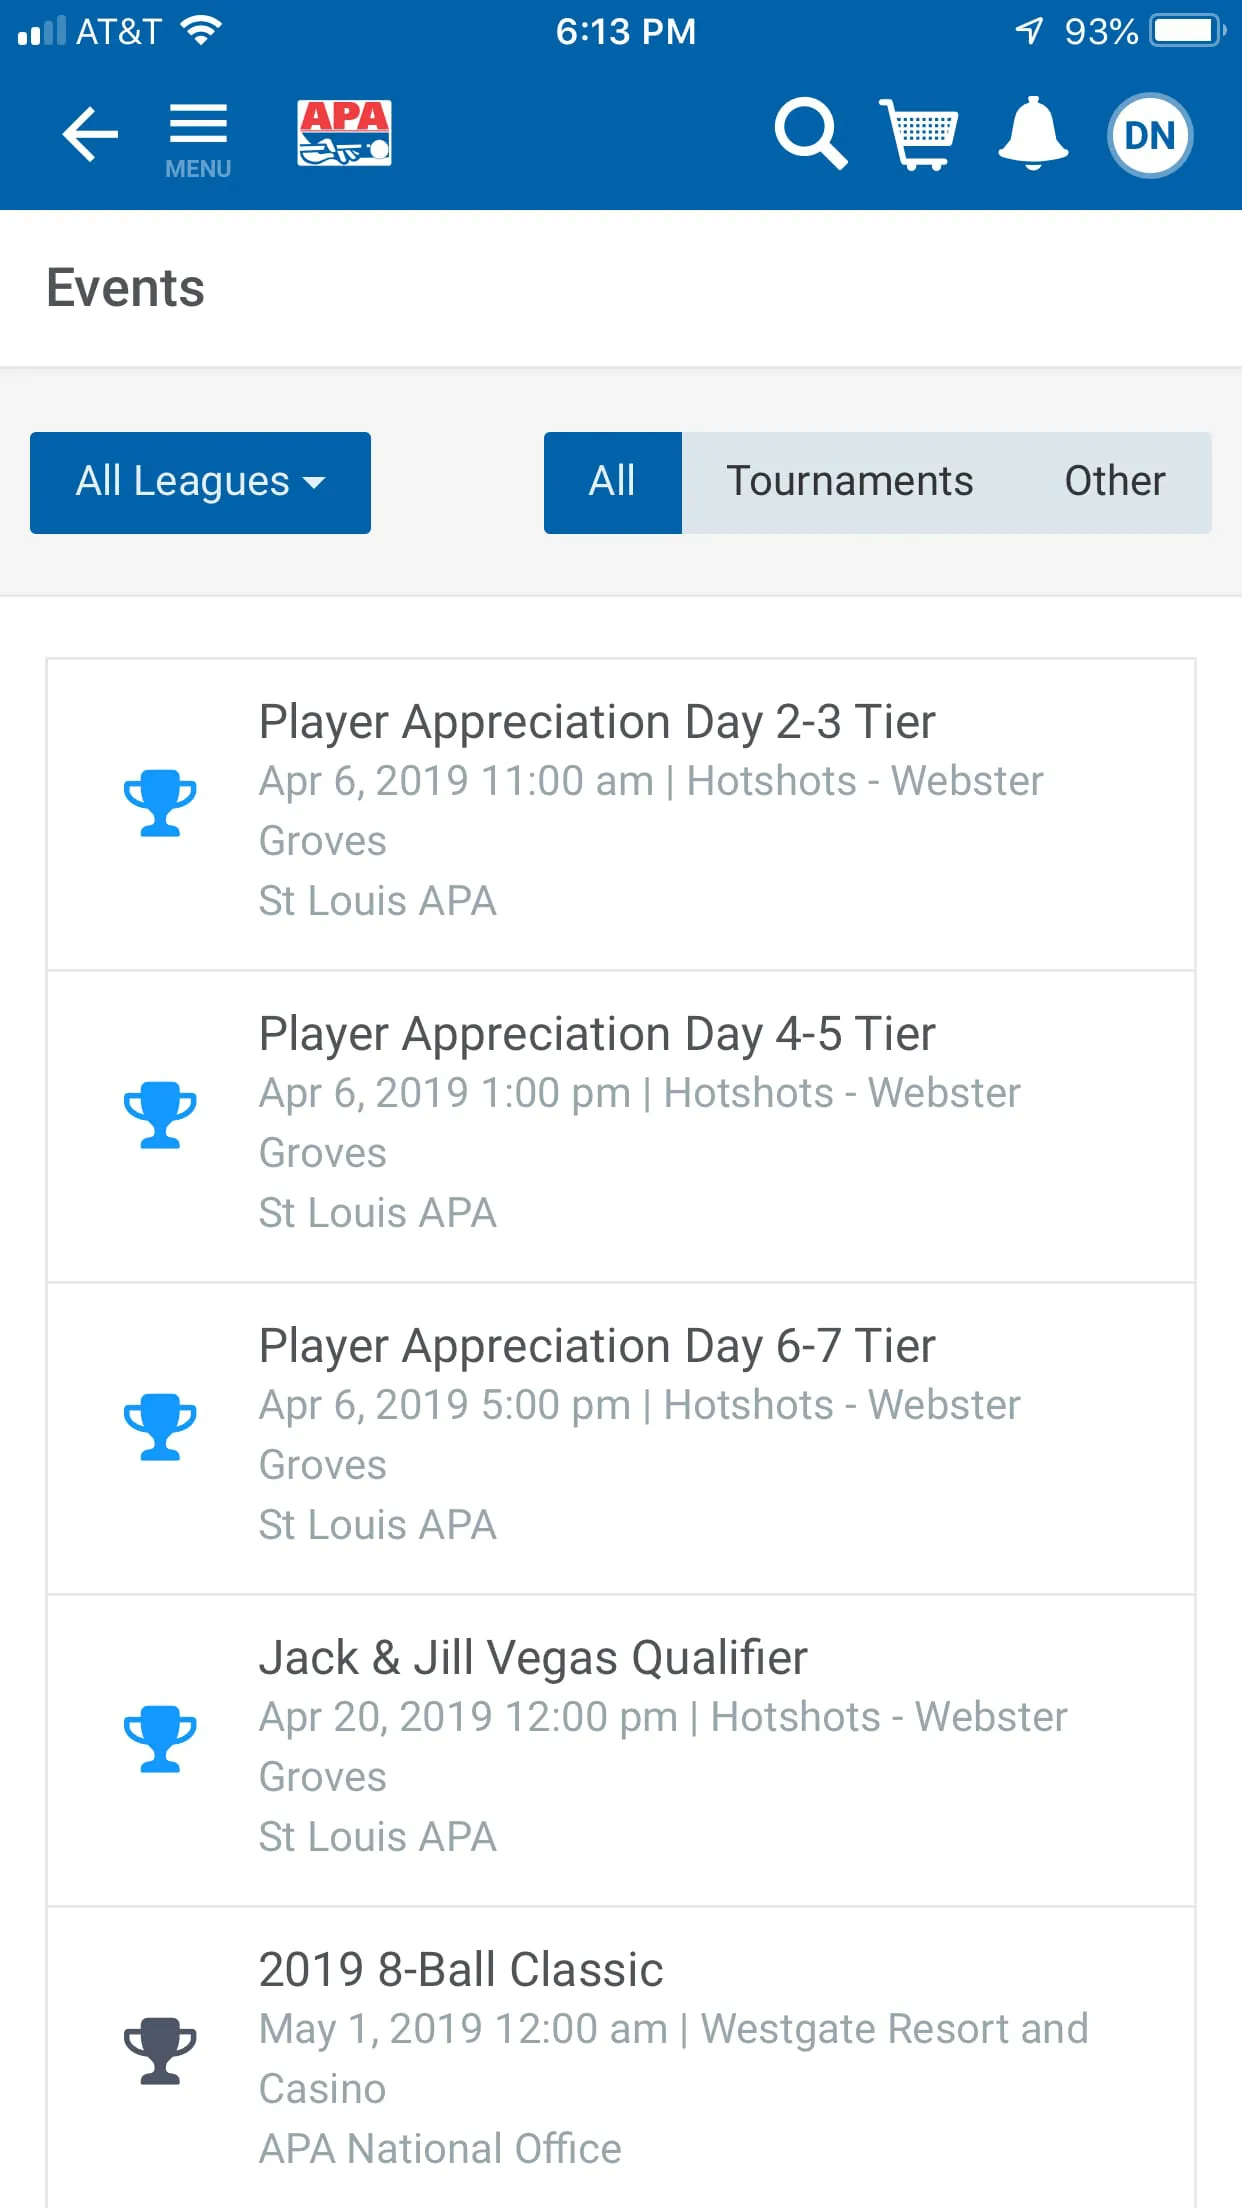Open search with magnifying glass icon
Image resolution: width=1242 pixels, height=2208 pixels.
pos(810,133)
